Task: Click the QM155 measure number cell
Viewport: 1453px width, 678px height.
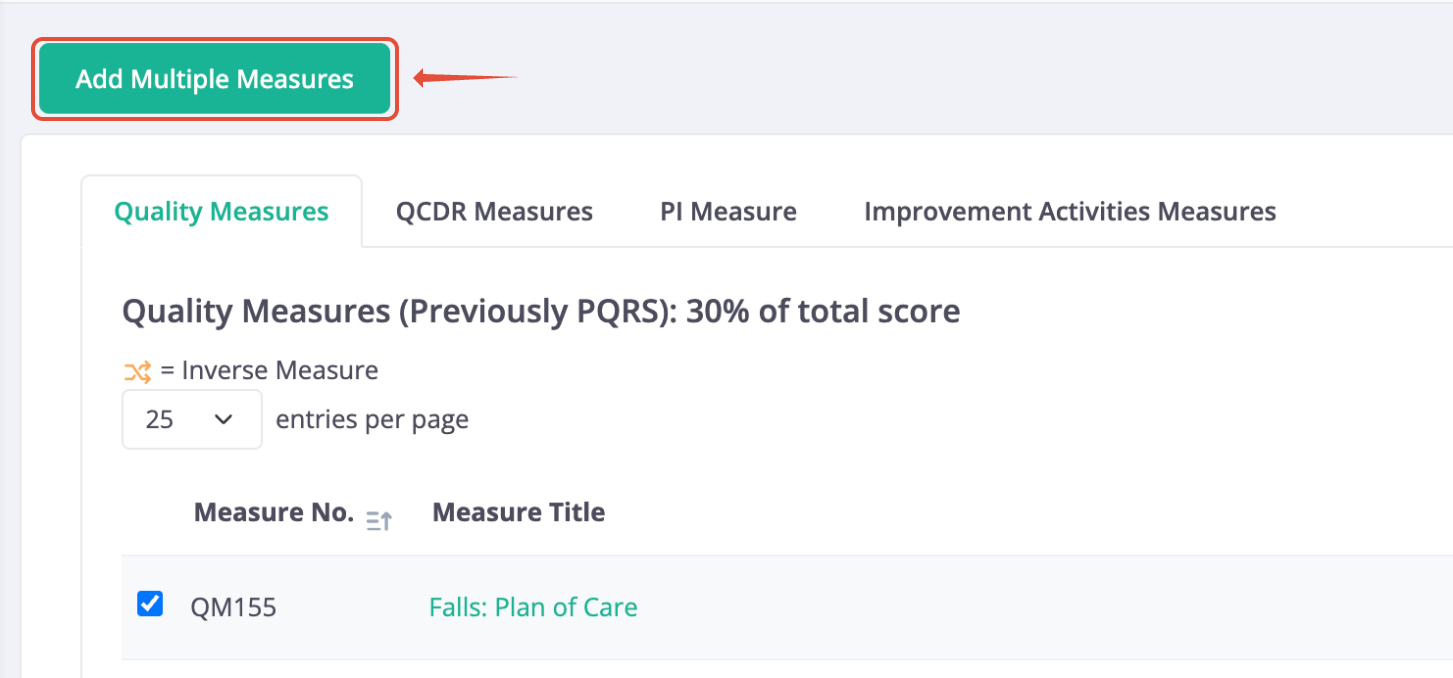Action: pyautogui.click(x=233, y=607)
